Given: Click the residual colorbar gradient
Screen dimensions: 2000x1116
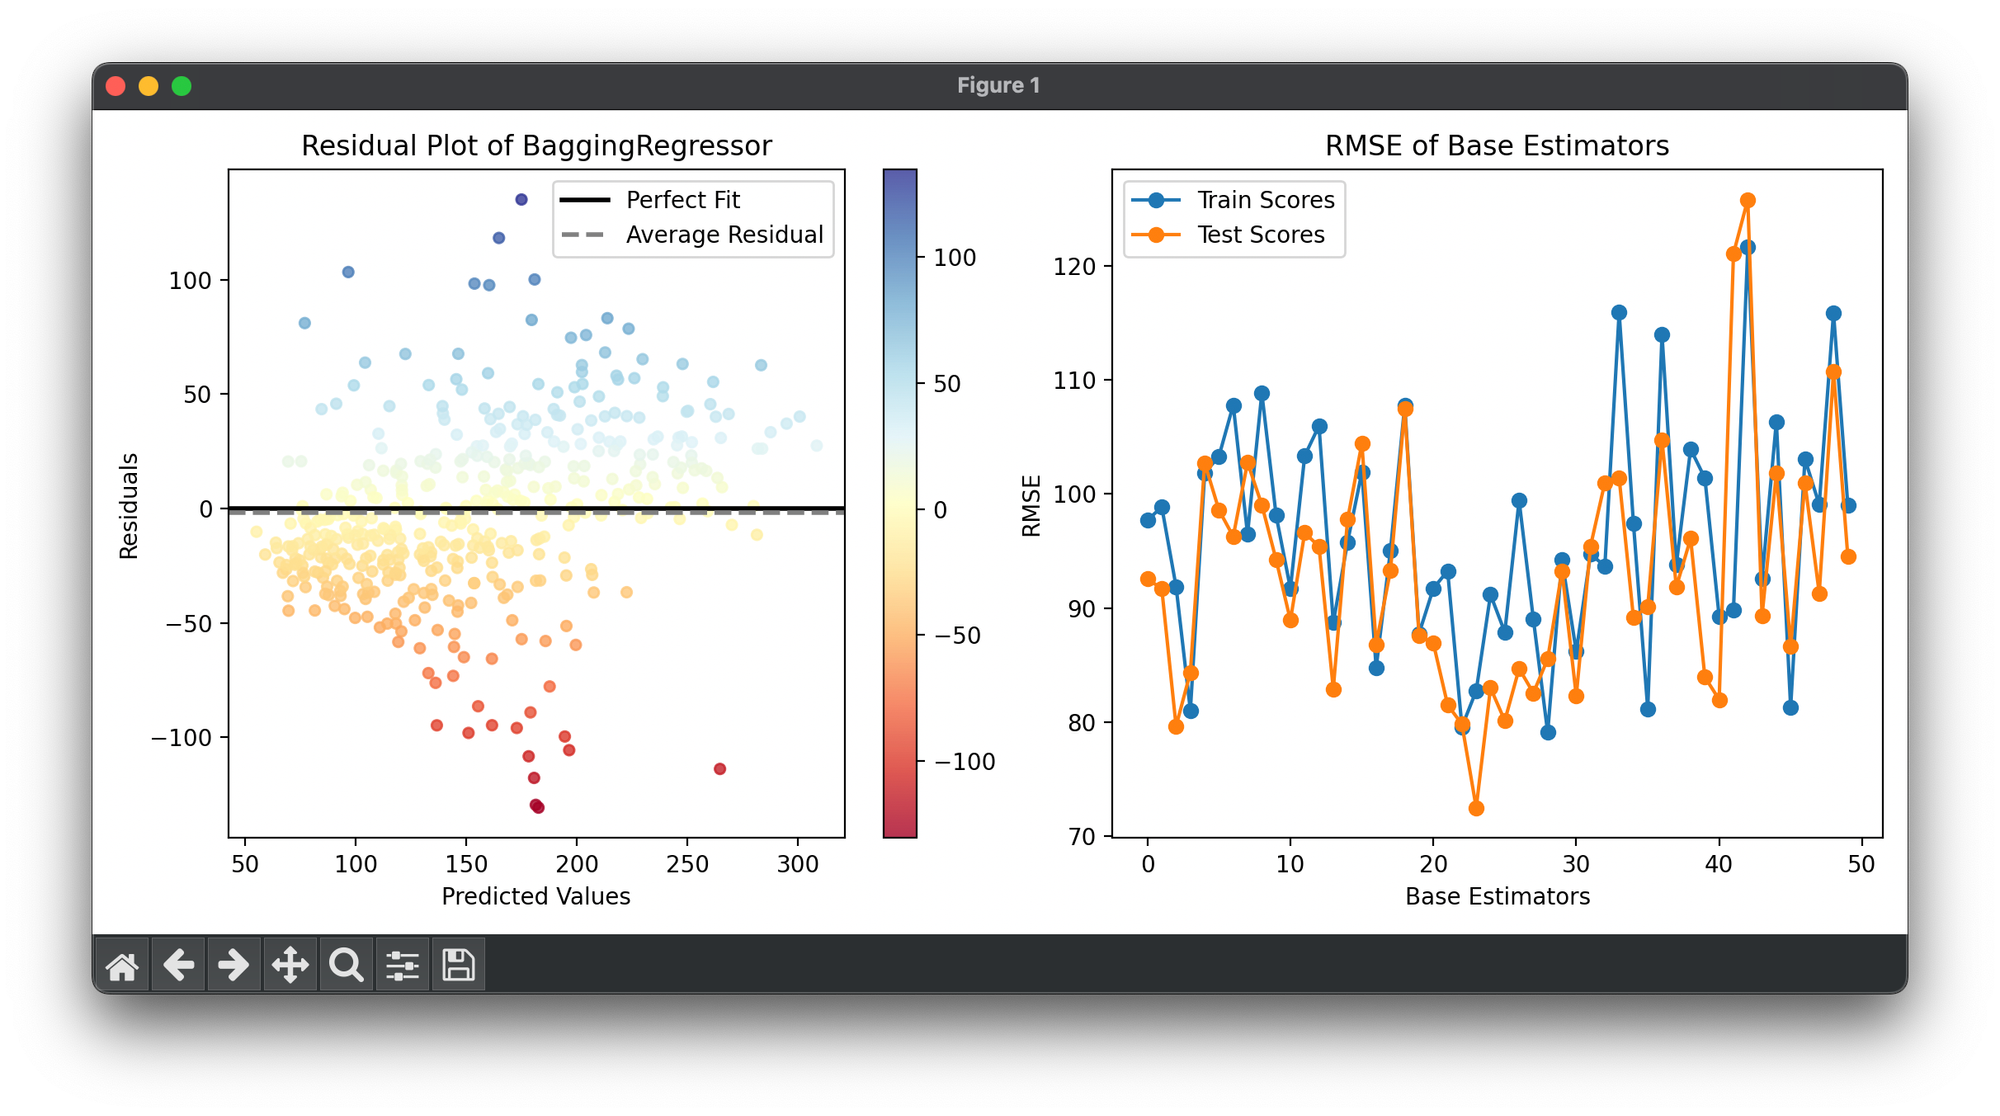Looking at the screenshot, I should [900, 503].
